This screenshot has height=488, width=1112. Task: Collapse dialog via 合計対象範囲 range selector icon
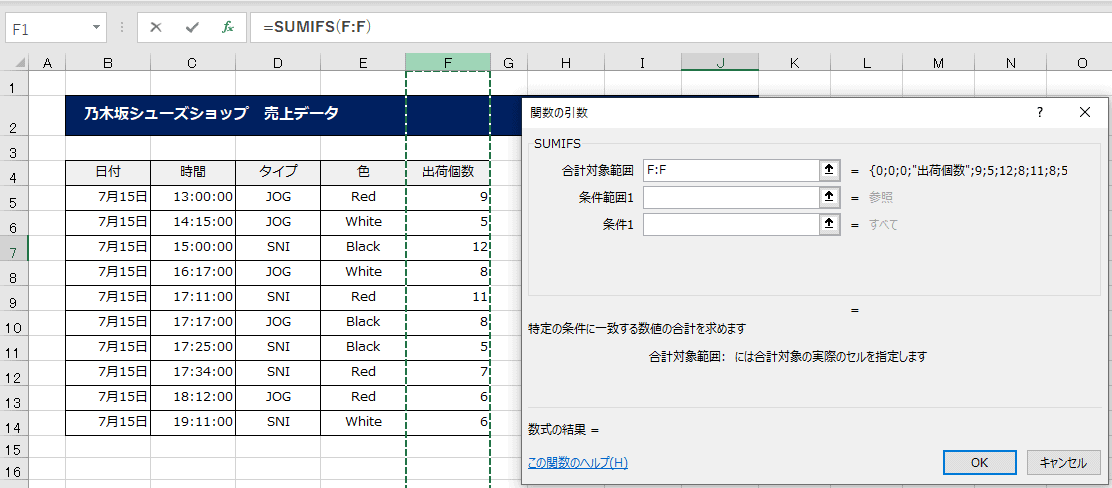828,170
